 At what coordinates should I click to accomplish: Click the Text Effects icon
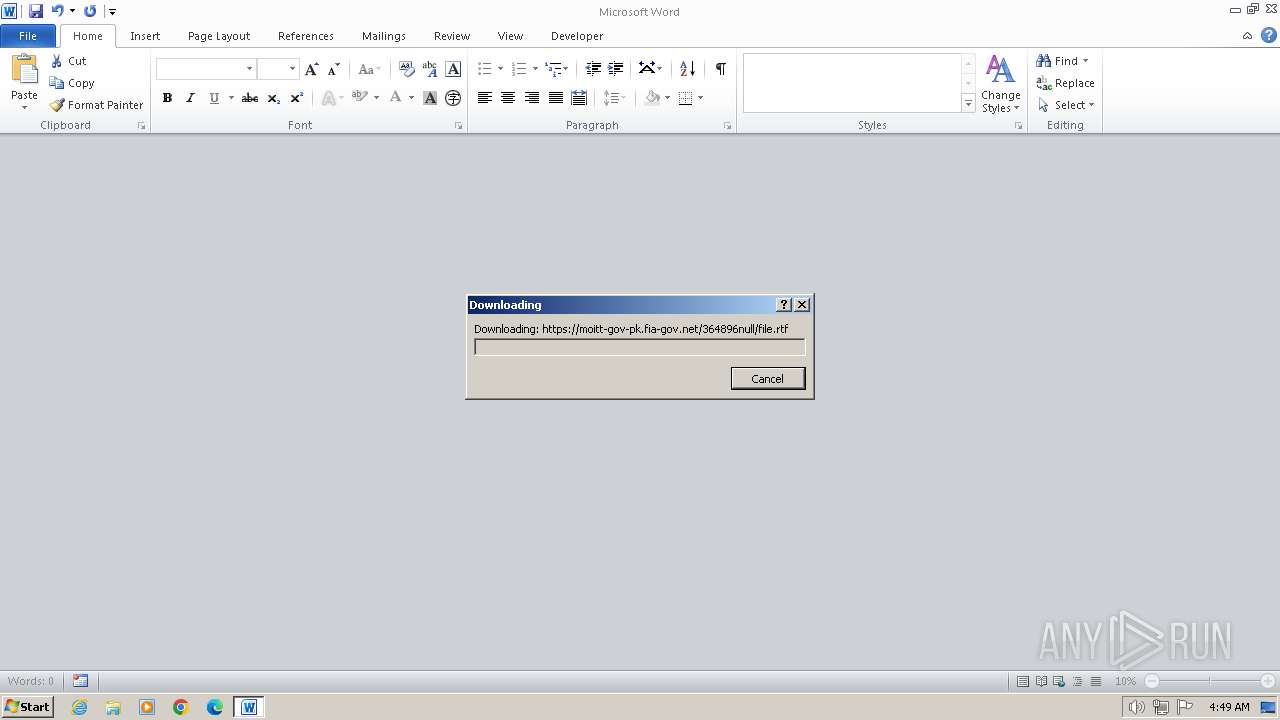(x=327, y=98)
